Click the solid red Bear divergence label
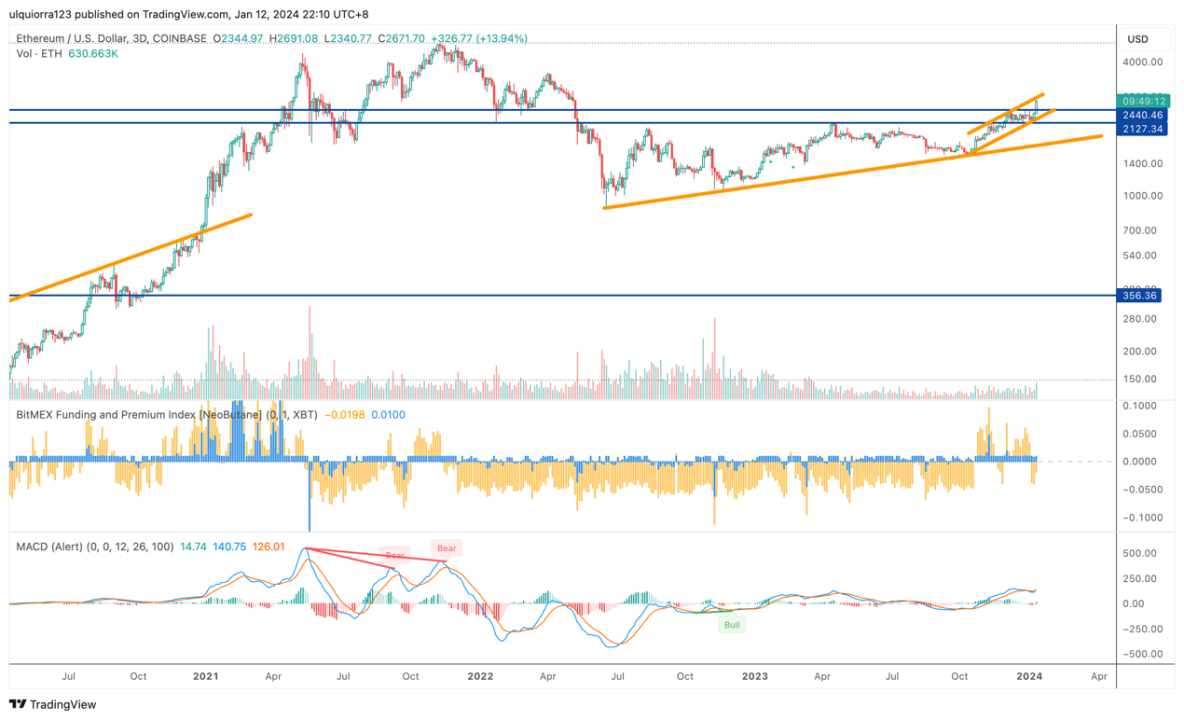 tap(446, 548)
